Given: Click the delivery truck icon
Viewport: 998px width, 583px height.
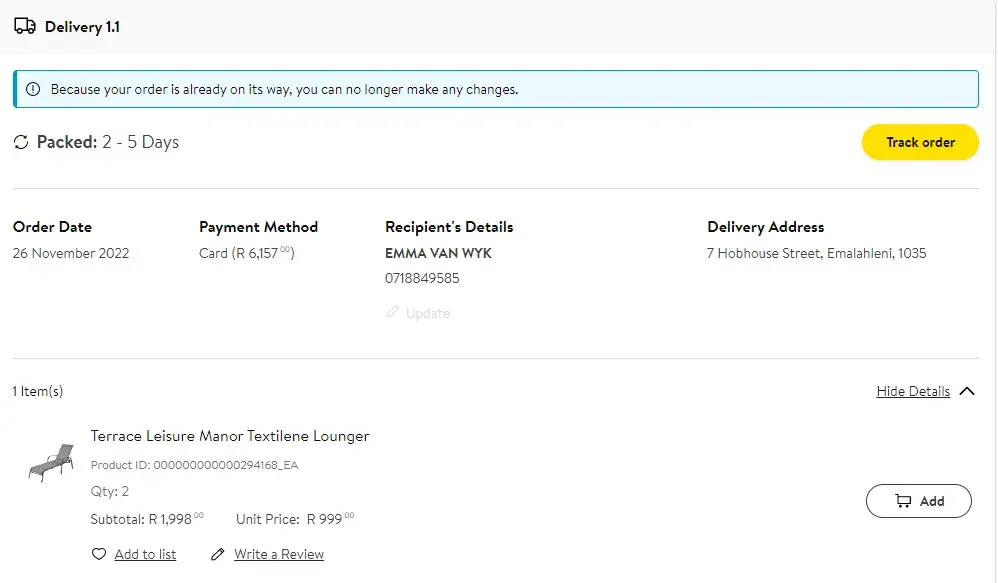Looking at the screenshot, I should [25, 27].
